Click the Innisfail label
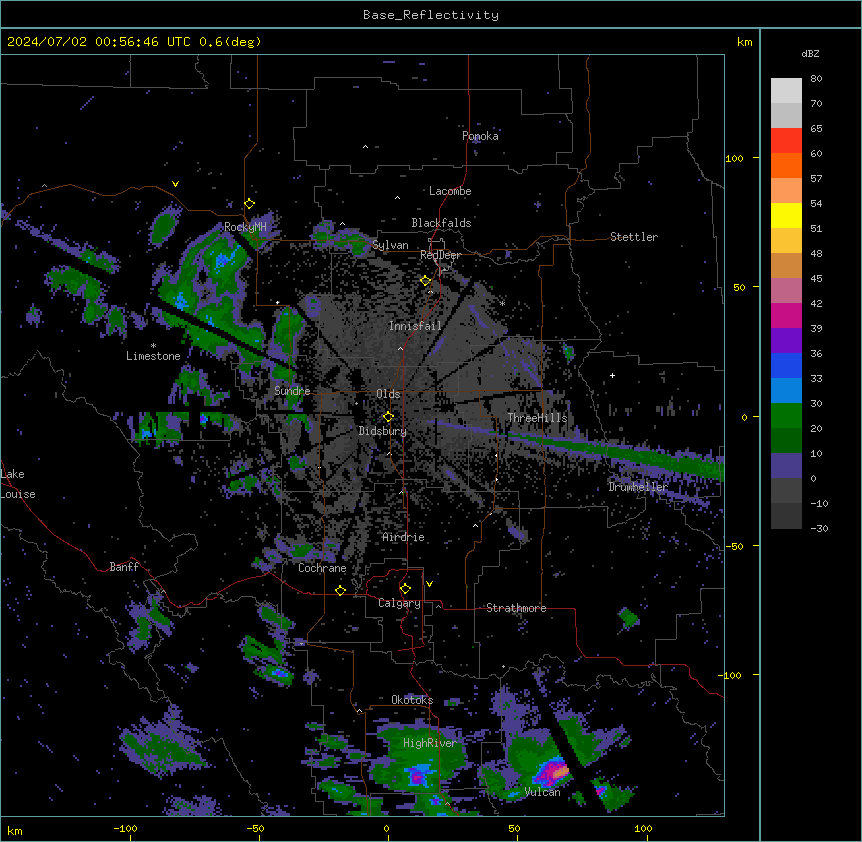 (415, 326)
